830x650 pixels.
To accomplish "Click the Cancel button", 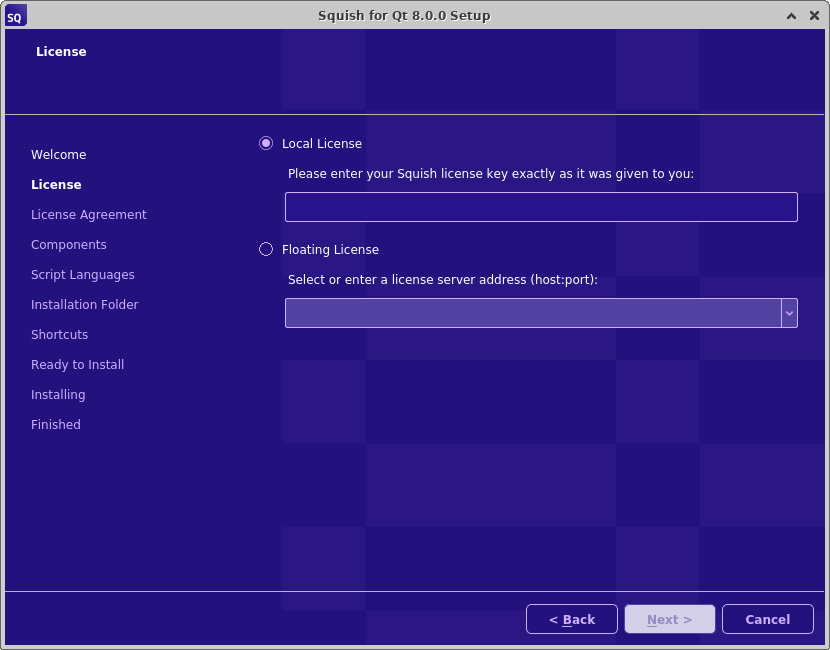I will pos(767,618).
